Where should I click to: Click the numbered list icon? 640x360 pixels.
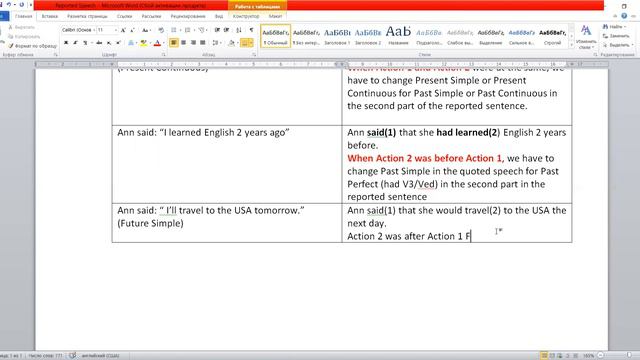(x=187, y=30)
